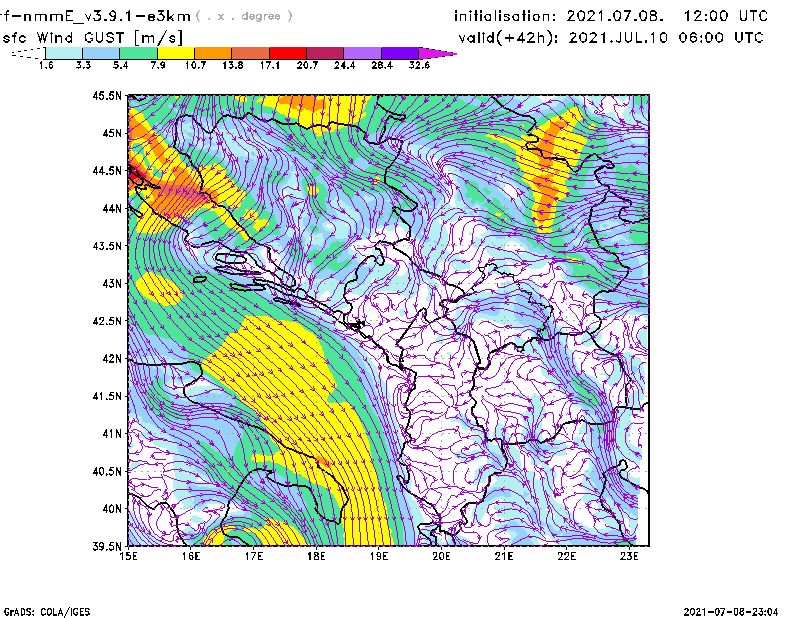Click the legend value 17.1
800x618 pixels.
pyautogui.click(x=270, y=65)
